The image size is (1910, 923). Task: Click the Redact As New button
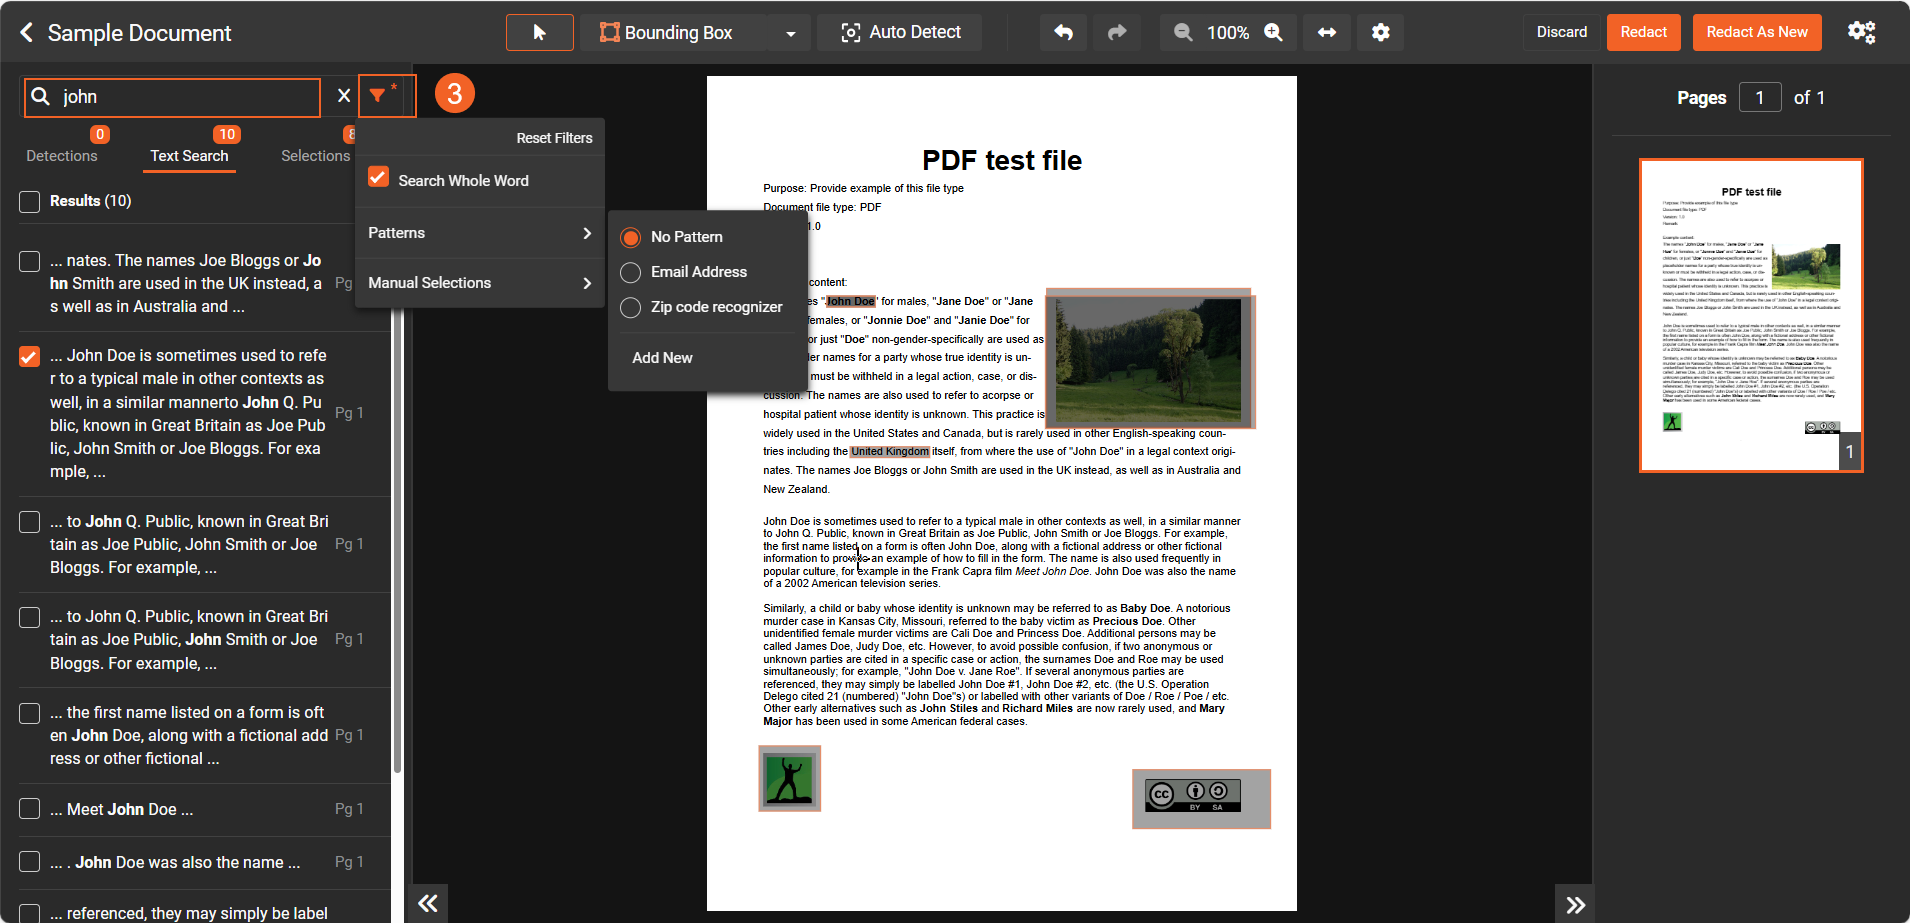click(1756, 33)
